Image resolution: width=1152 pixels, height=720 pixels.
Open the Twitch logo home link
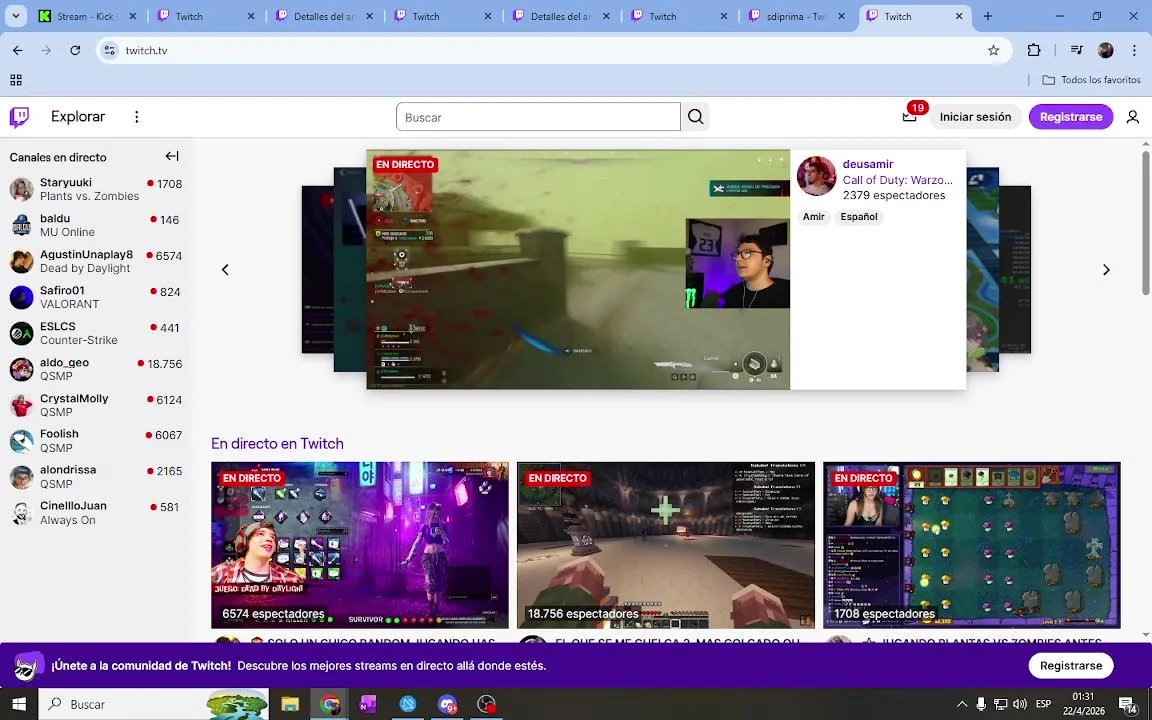pyautogui.click(x=19, y=117)
